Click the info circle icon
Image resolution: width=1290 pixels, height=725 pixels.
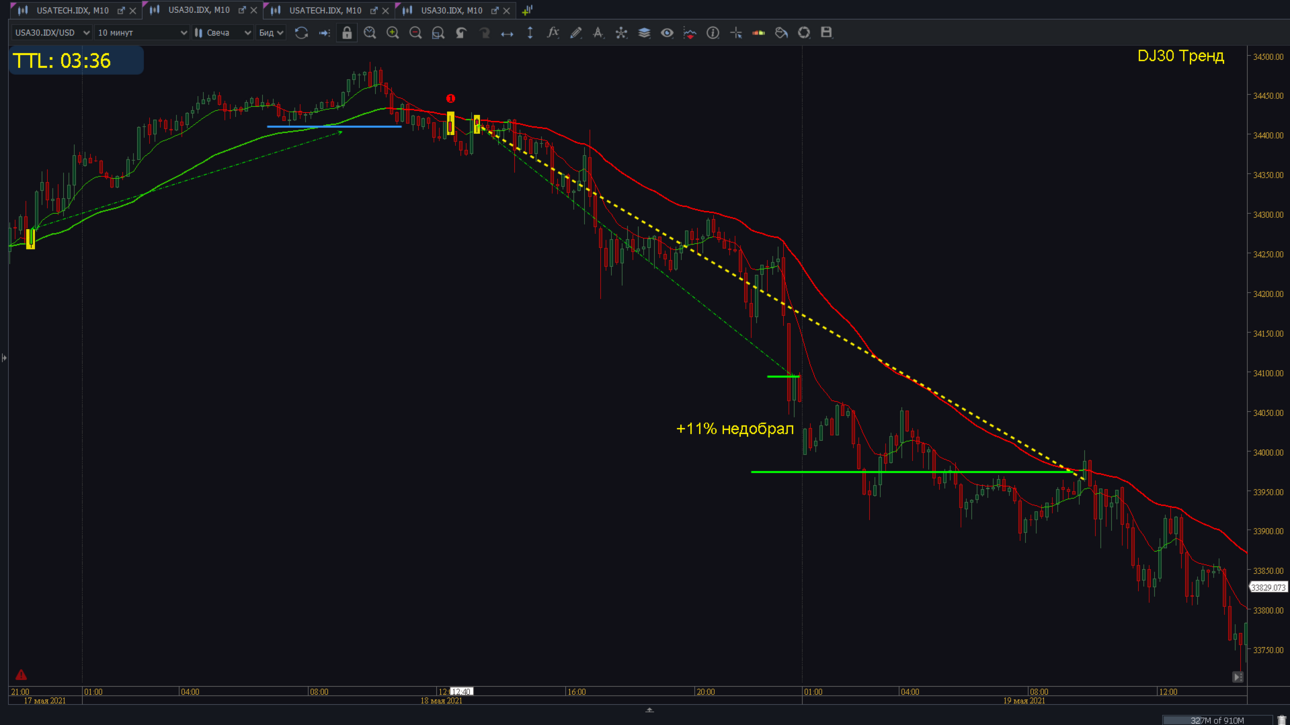coord(713,33)
